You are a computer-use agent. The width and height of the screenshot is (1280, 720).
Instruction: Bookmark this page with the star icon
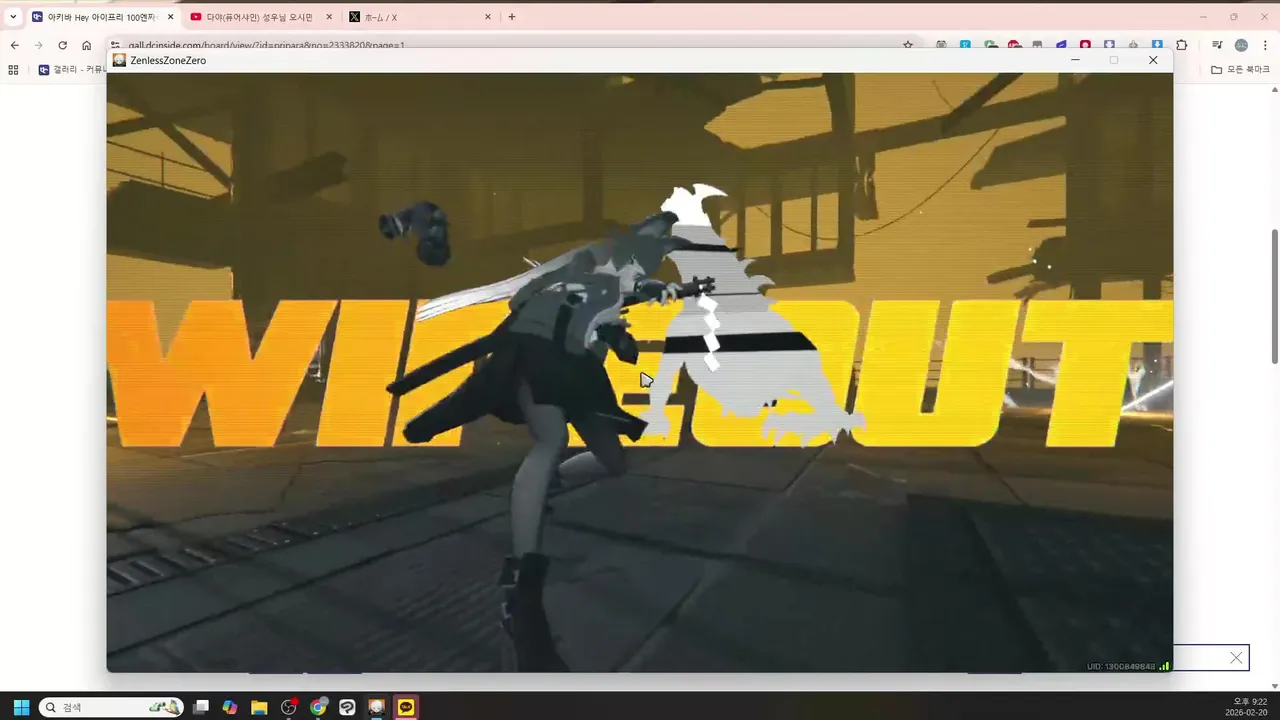coord(908,45)
